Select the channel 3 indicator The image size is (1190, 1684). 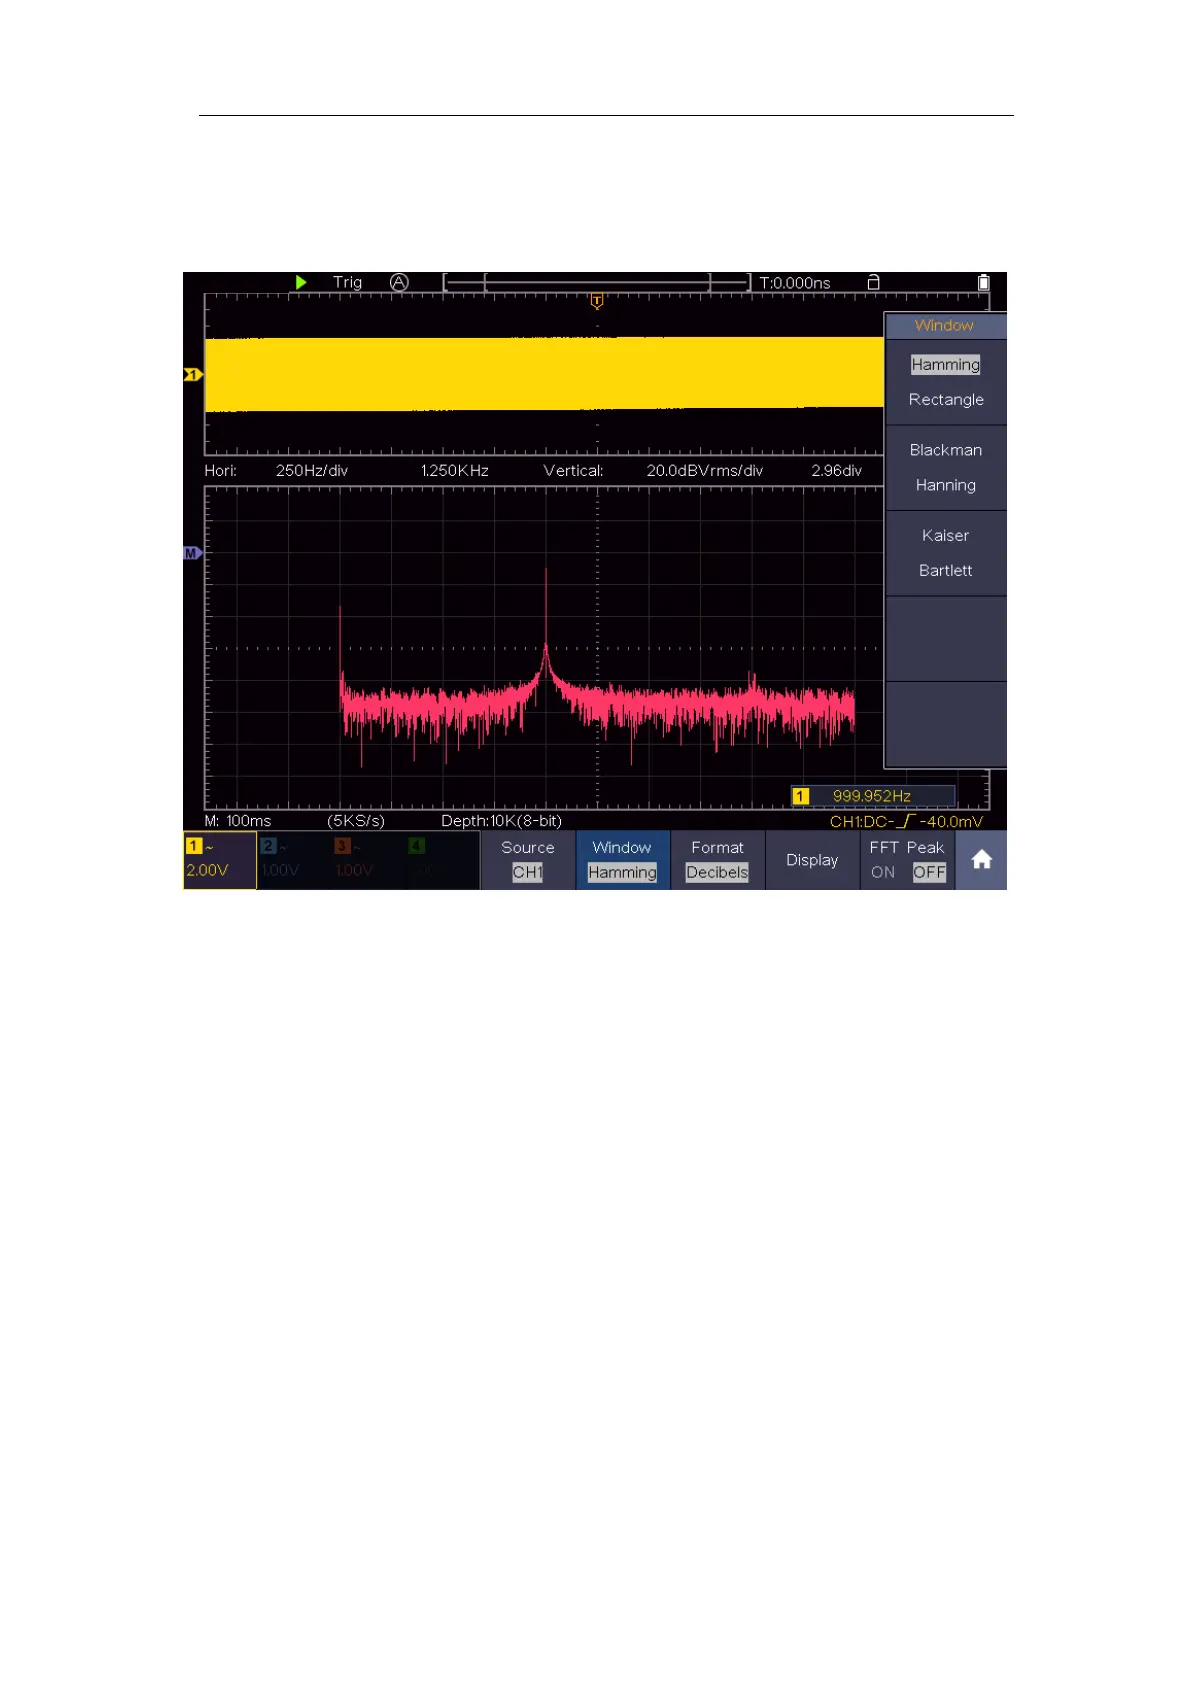[x=354, y=860]
